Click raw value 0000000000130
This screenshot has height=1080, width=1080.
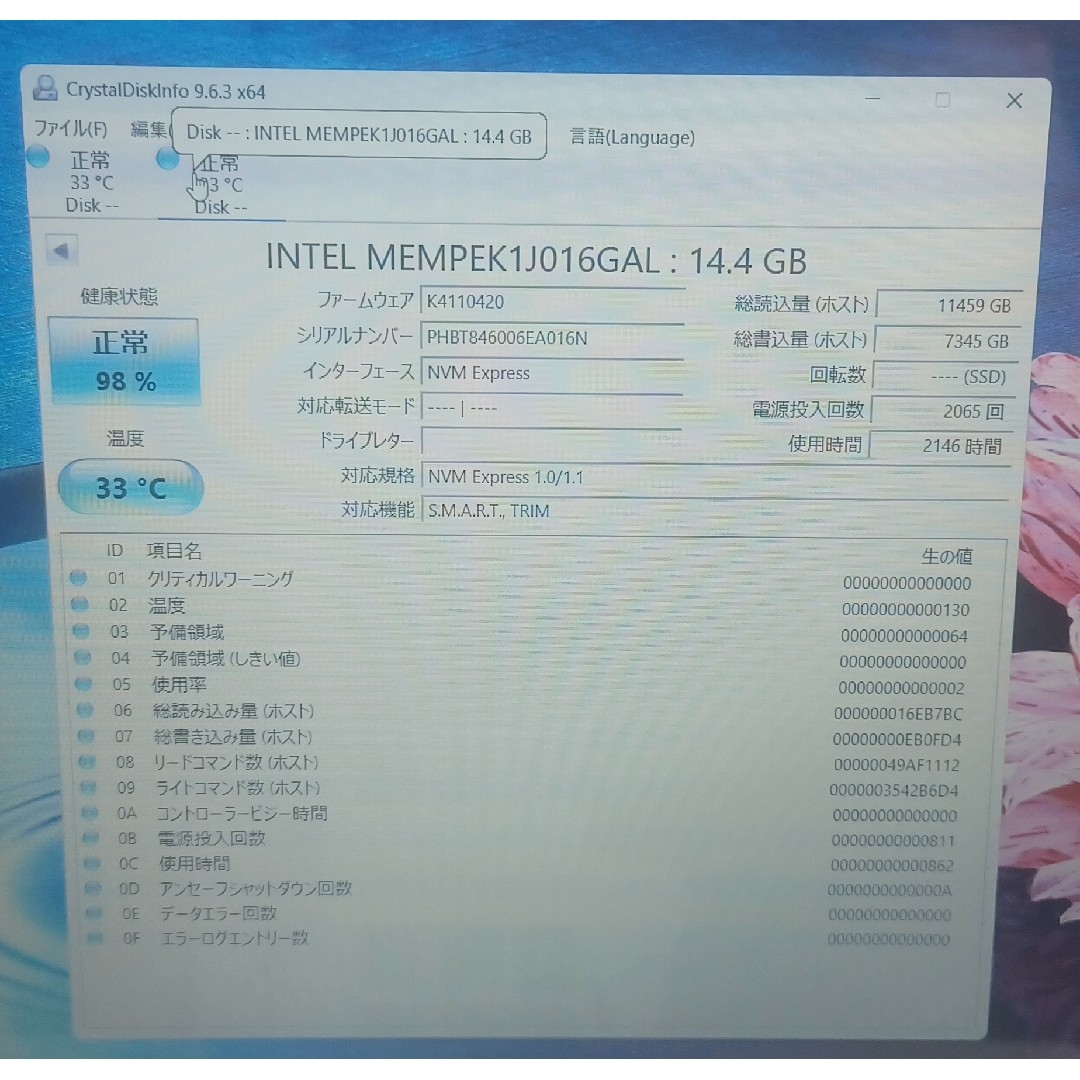click(905, 610)
